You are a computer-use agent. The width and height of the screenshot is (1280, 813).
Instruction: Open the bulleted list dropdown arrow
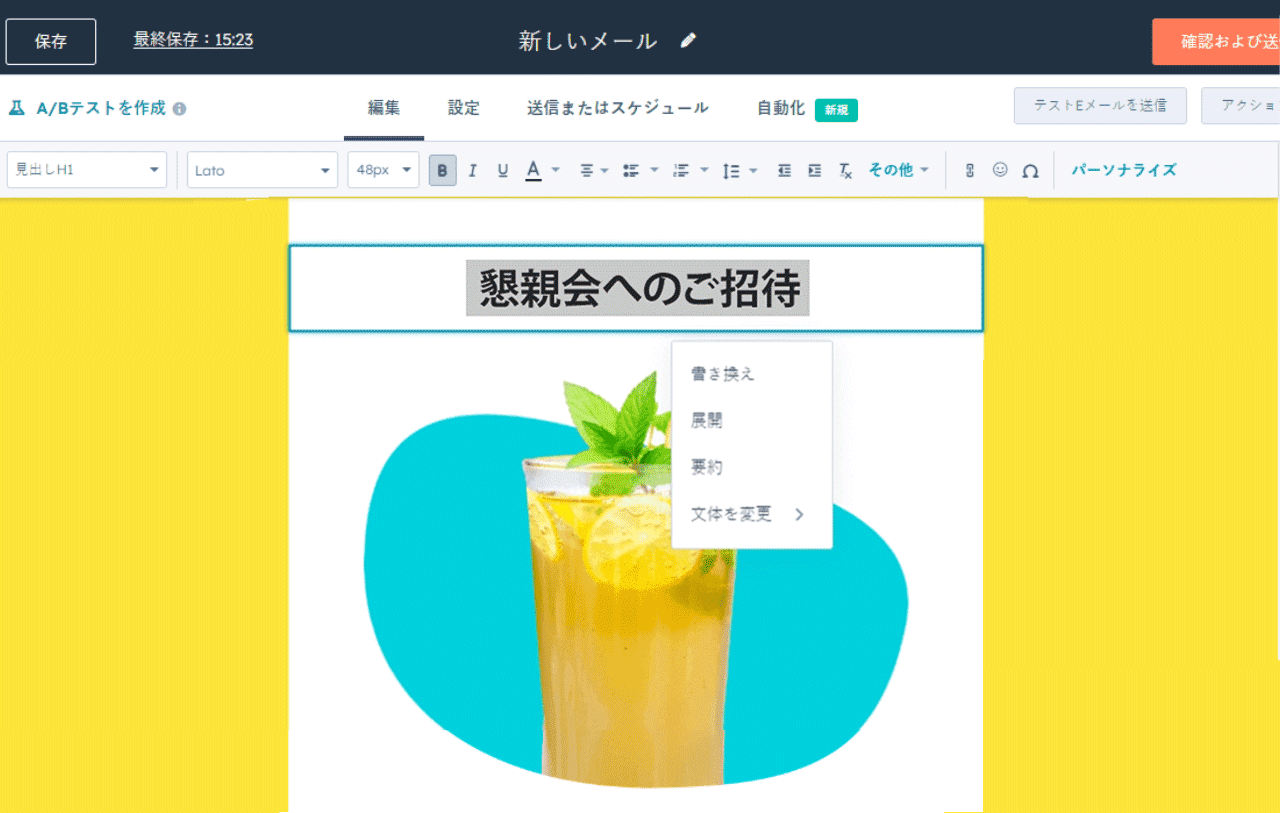(x=654, y=171)
